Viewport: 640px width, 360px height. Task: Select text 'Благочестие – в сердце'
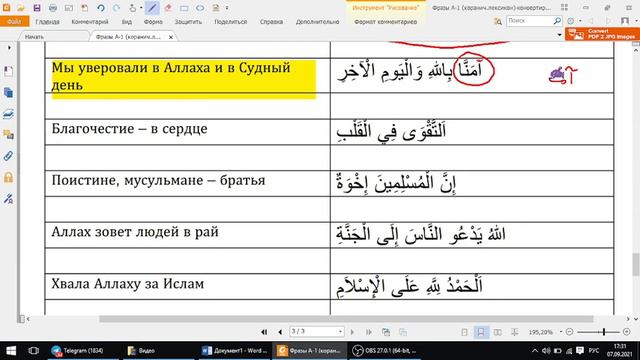(129, 129)
